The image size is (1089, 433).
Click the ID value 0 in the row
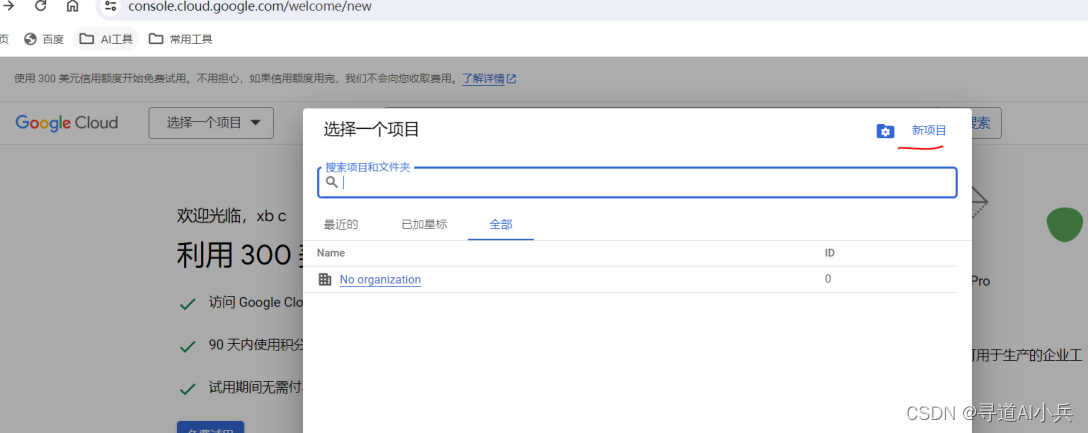(828, 279)
